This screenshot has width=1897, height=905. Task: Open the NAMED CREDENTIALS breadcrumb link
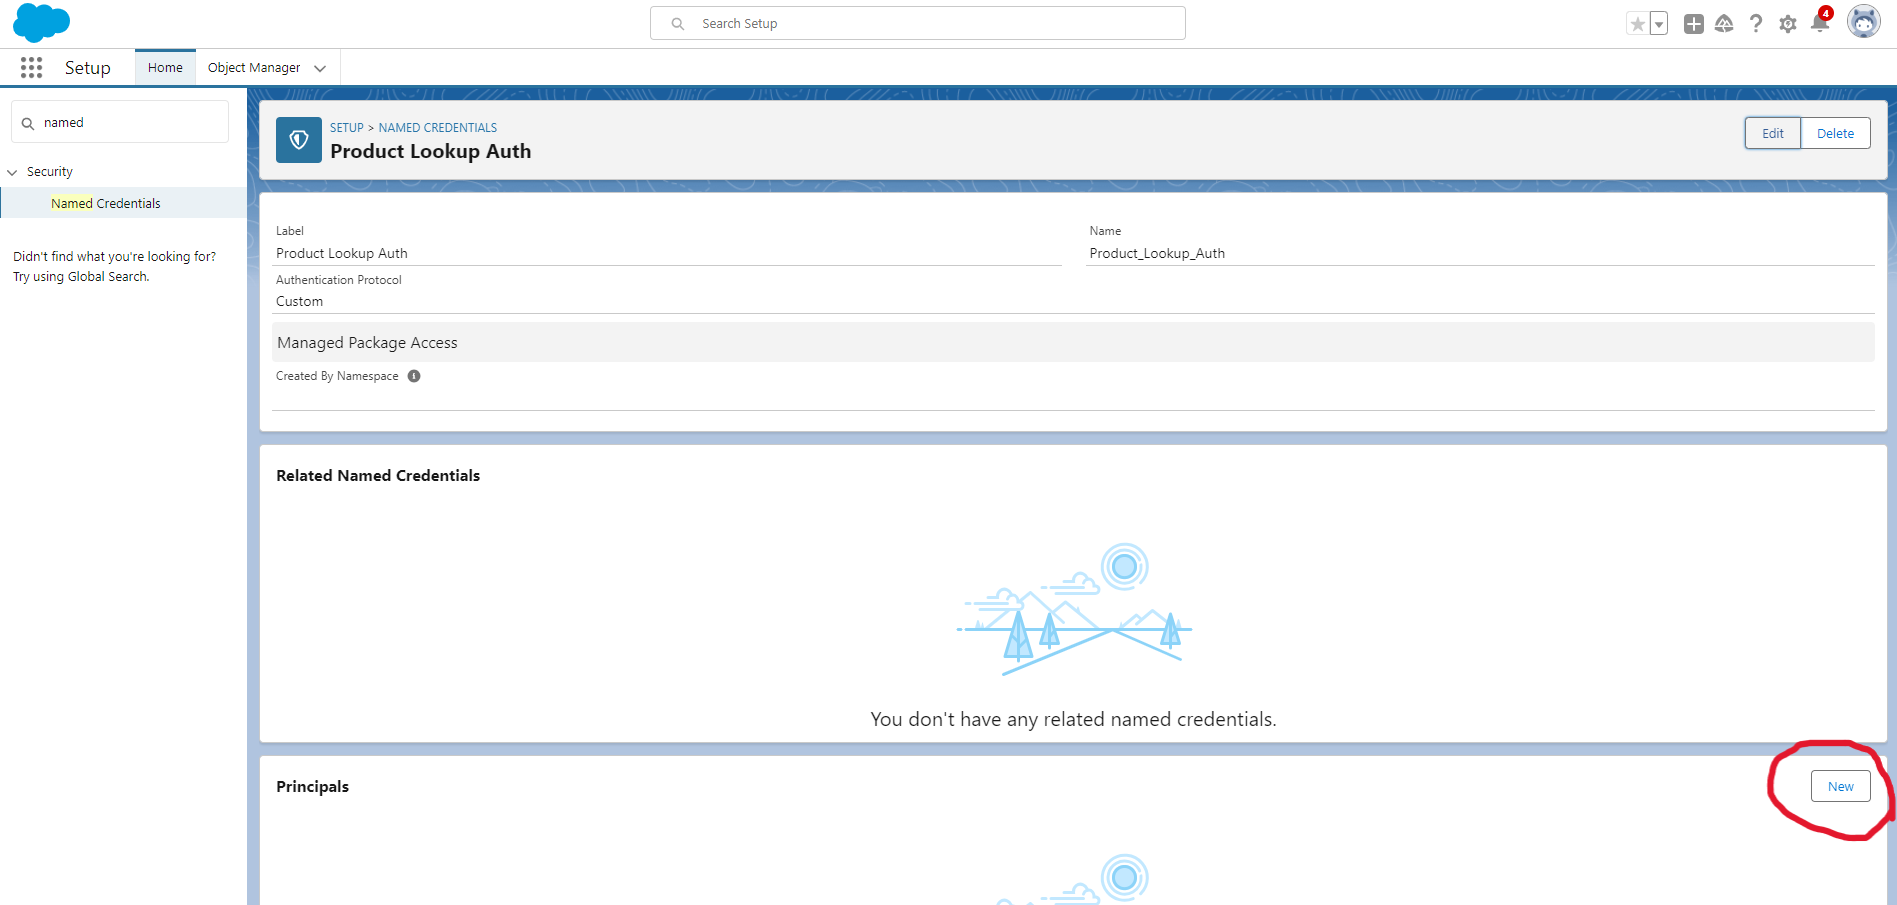437,127
